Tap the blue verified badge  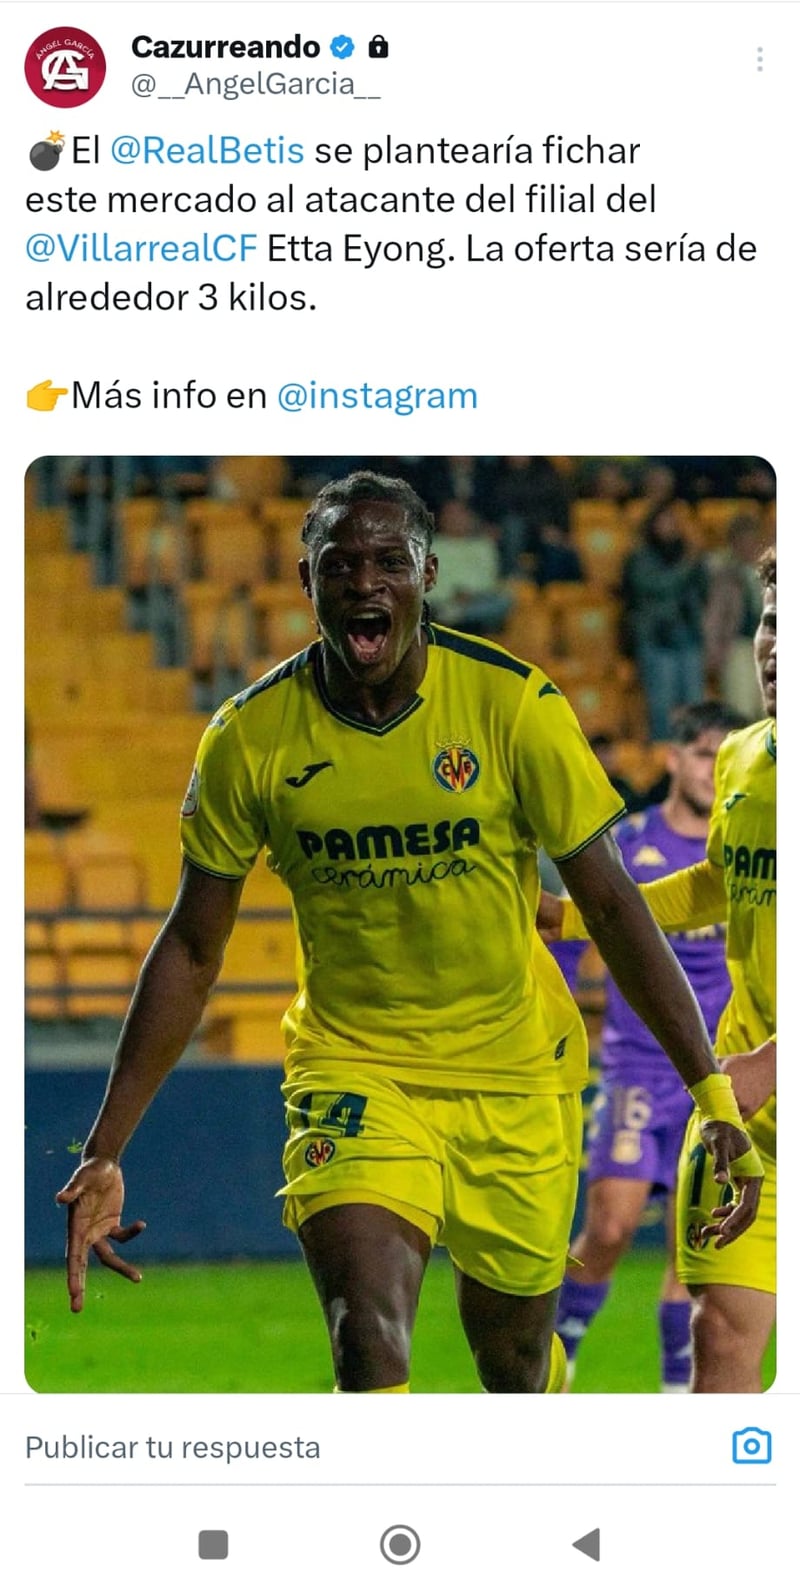pyautogui.click(x=343, y=46)
